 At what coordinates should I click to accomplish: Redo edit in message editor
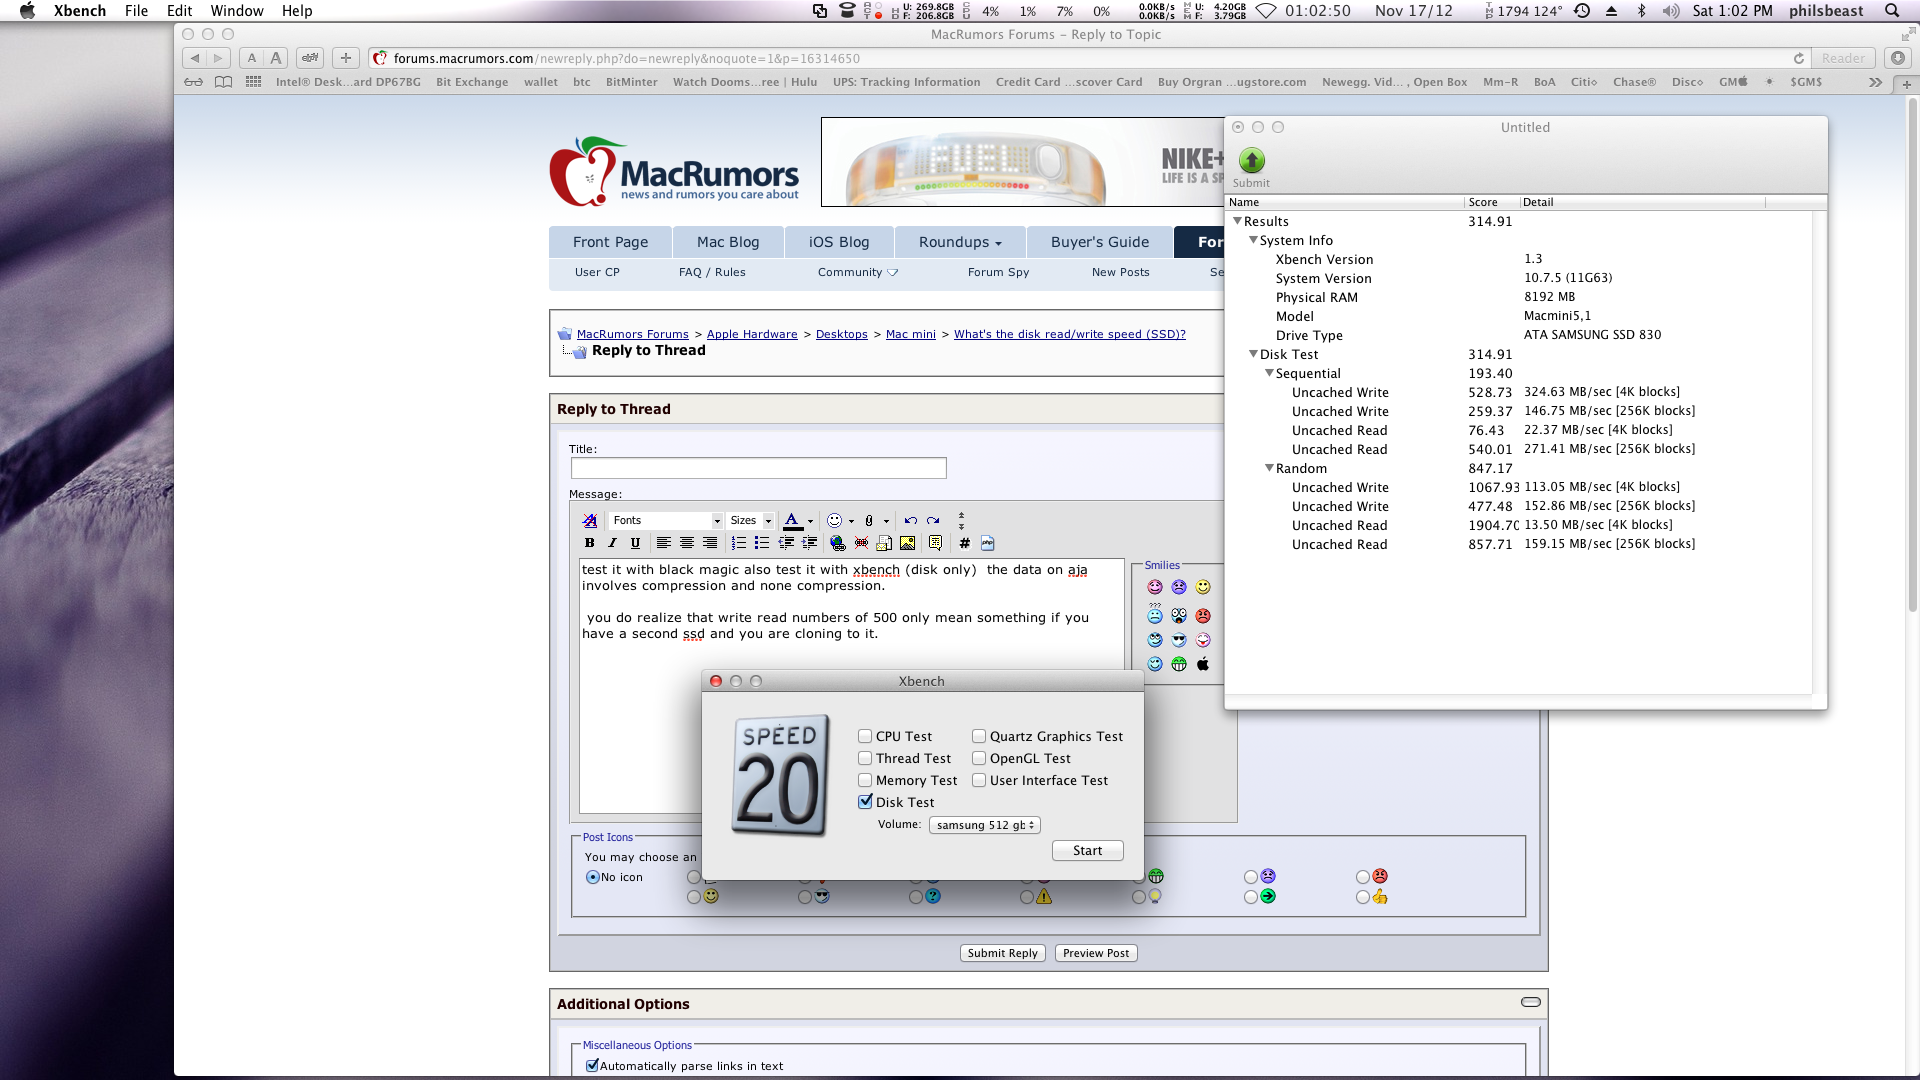(933, 521)
